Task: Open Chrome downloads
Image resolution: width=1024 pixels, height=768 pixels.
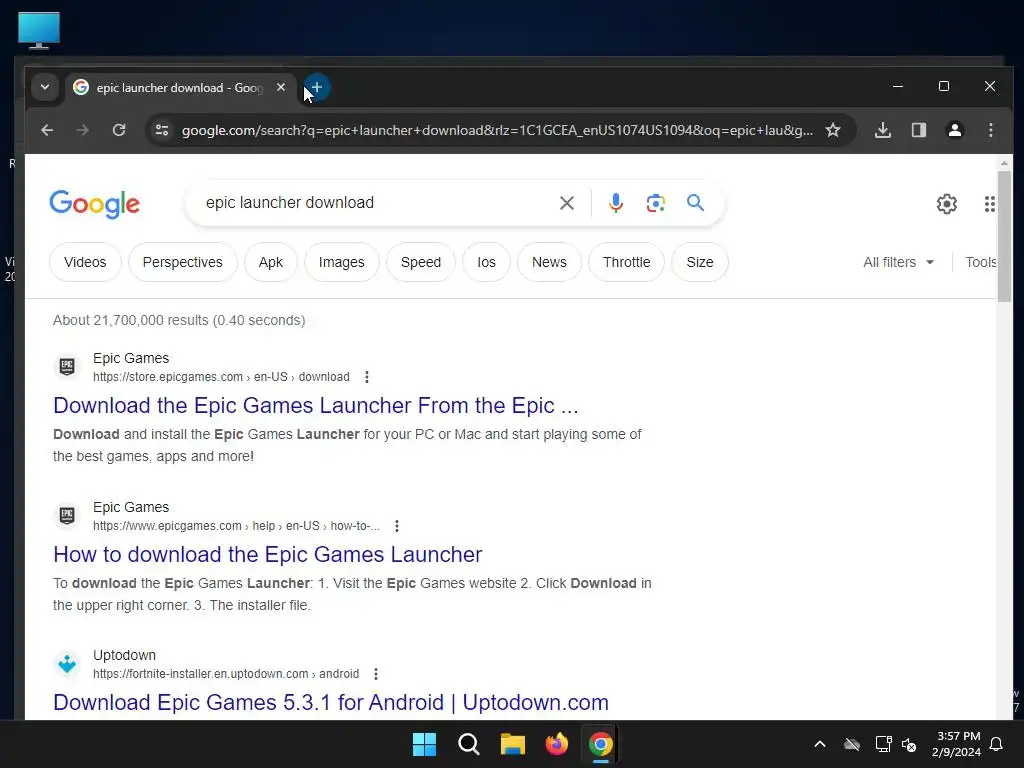Action: point(882,130)
